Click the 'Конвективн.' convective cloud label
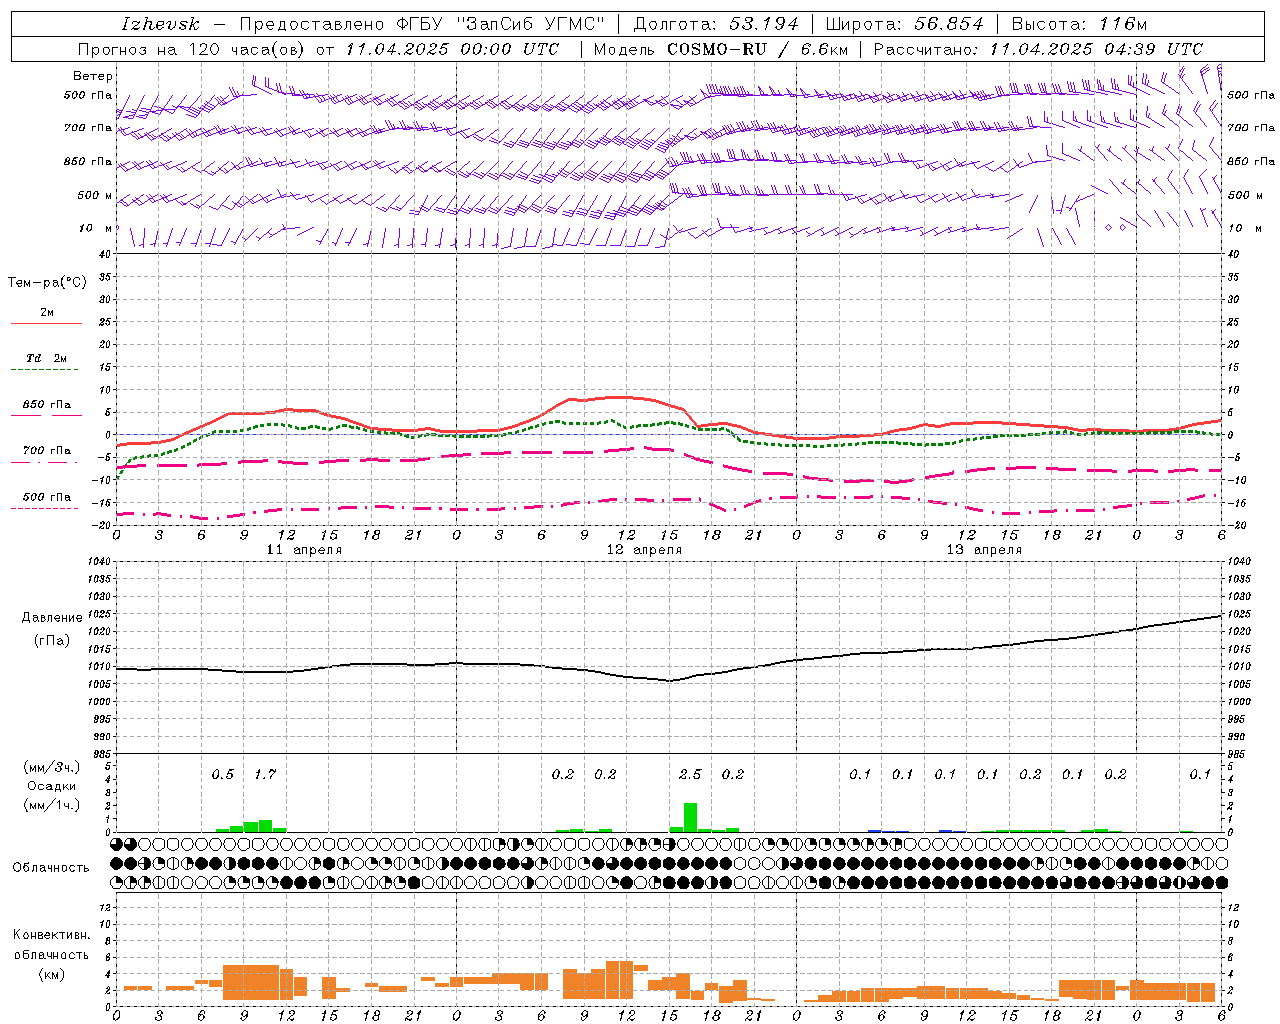This screenshot has height=1024, width=1280. point(51,935)
